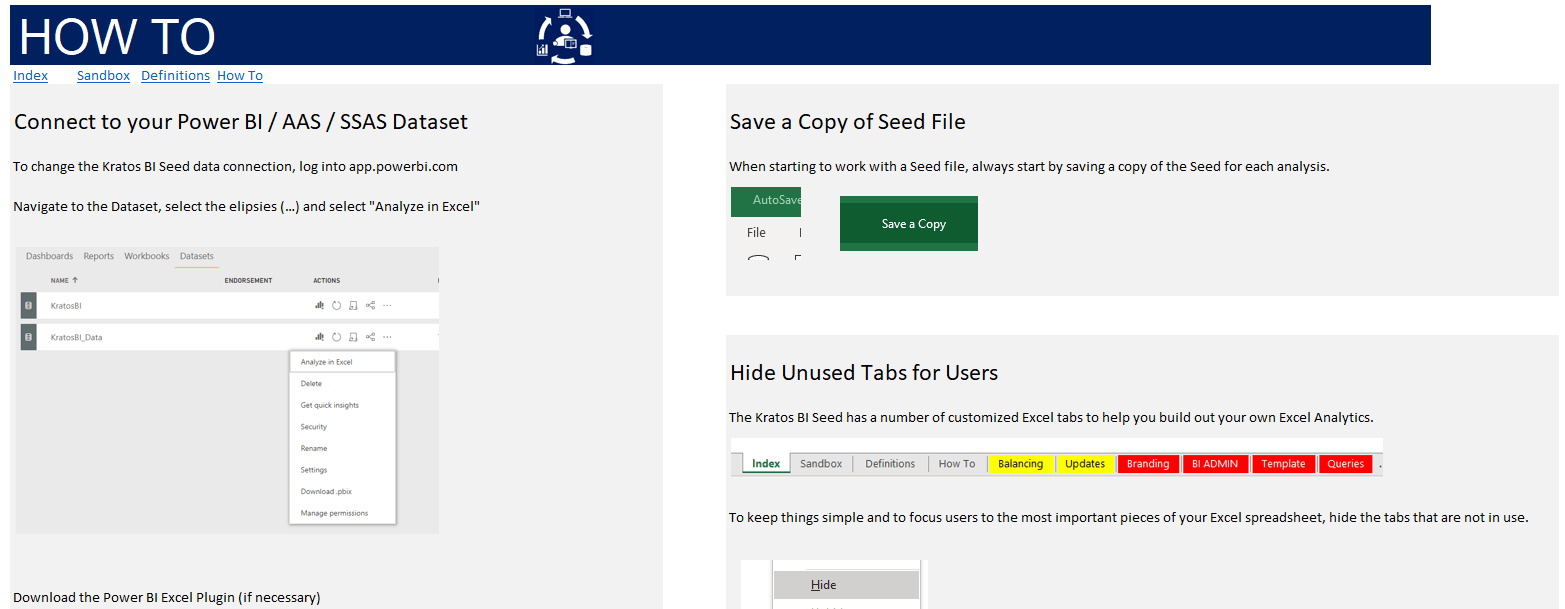
Task: Click the ellipsis icon in KratosBI_Data row
Action: point(387,337)
